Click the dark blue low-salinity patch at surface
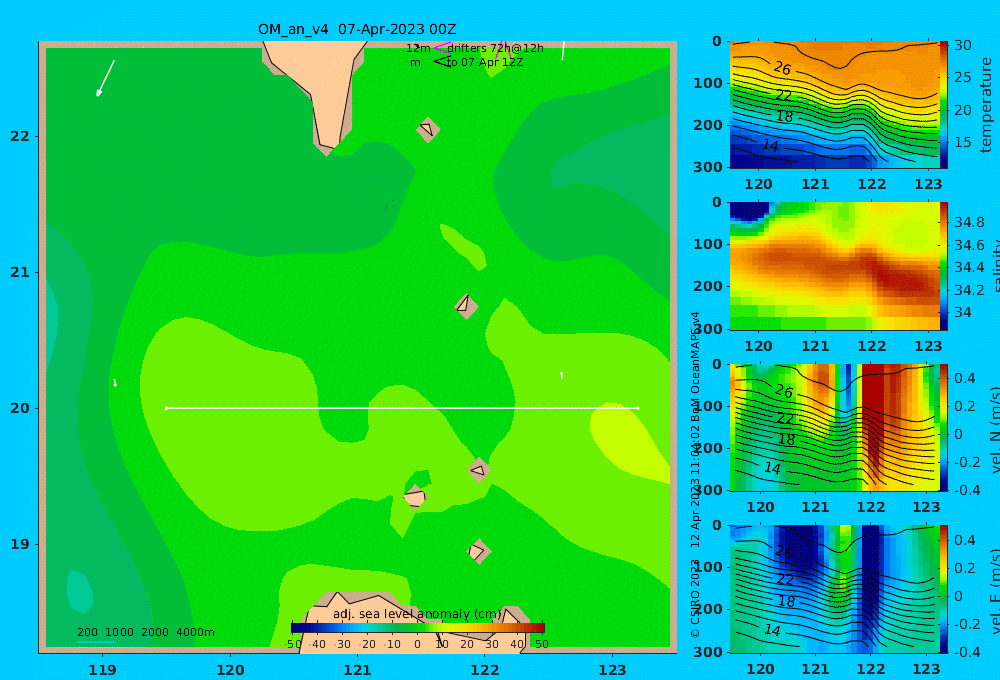 point(749,211)
